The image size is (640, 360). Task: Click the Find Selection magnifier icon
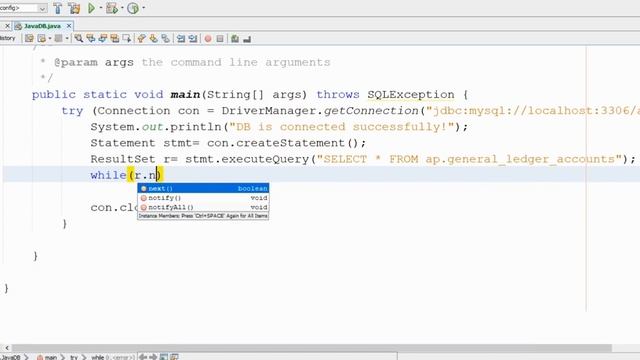(78, 39)
